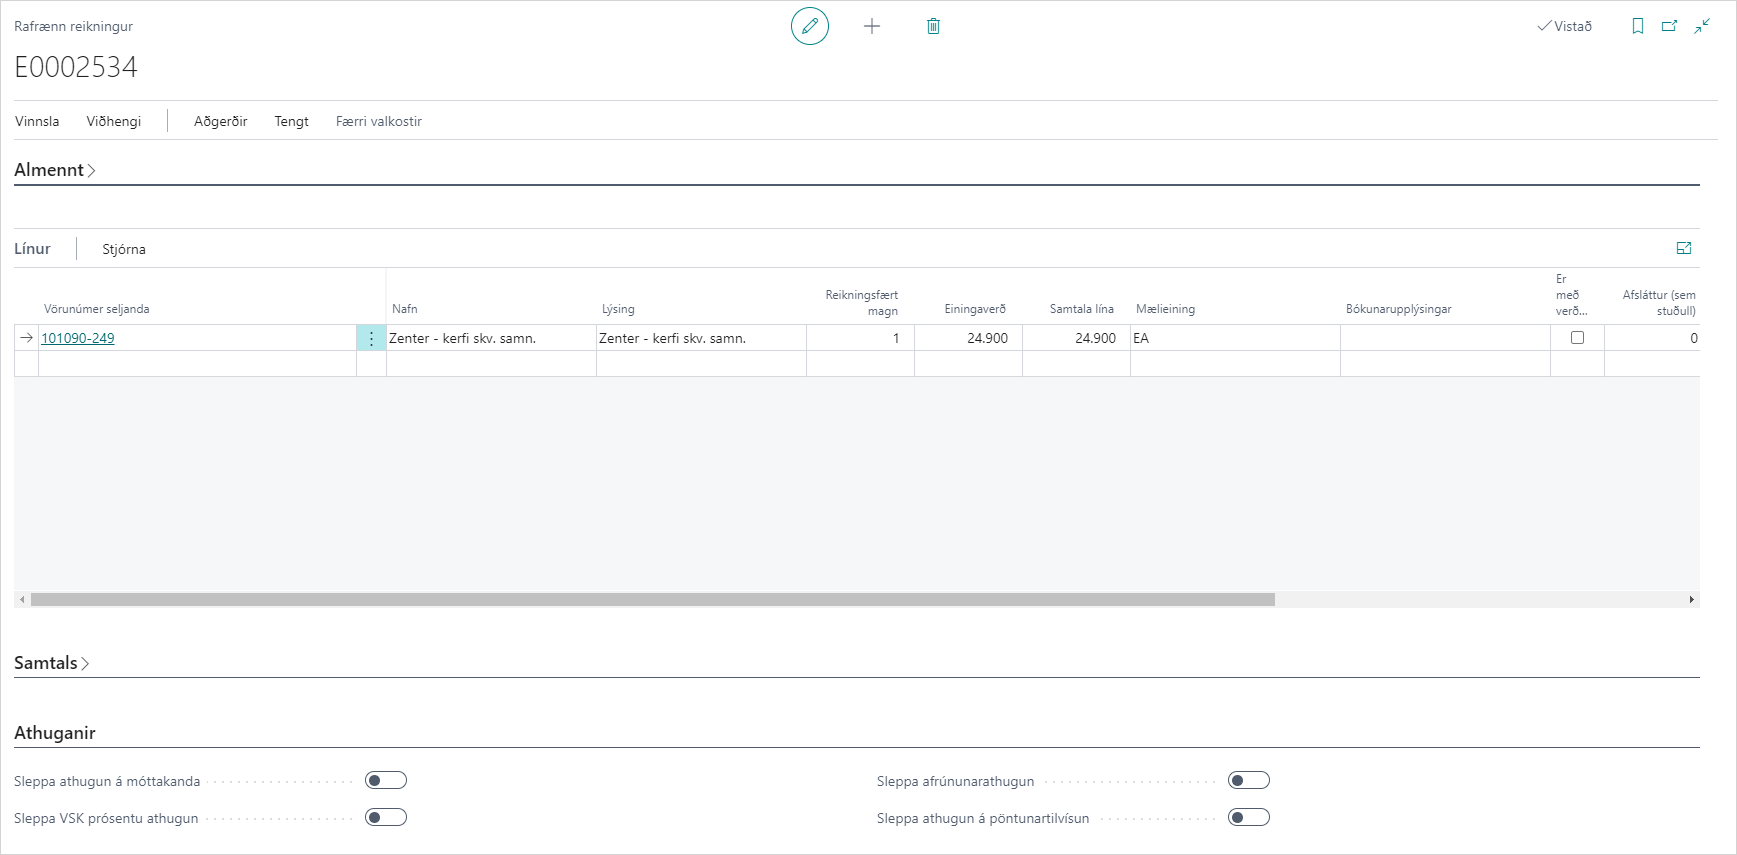Sort by Vörunúmer seljanda column header
Screen dimensions: 1737x855
tap(97, 309)
